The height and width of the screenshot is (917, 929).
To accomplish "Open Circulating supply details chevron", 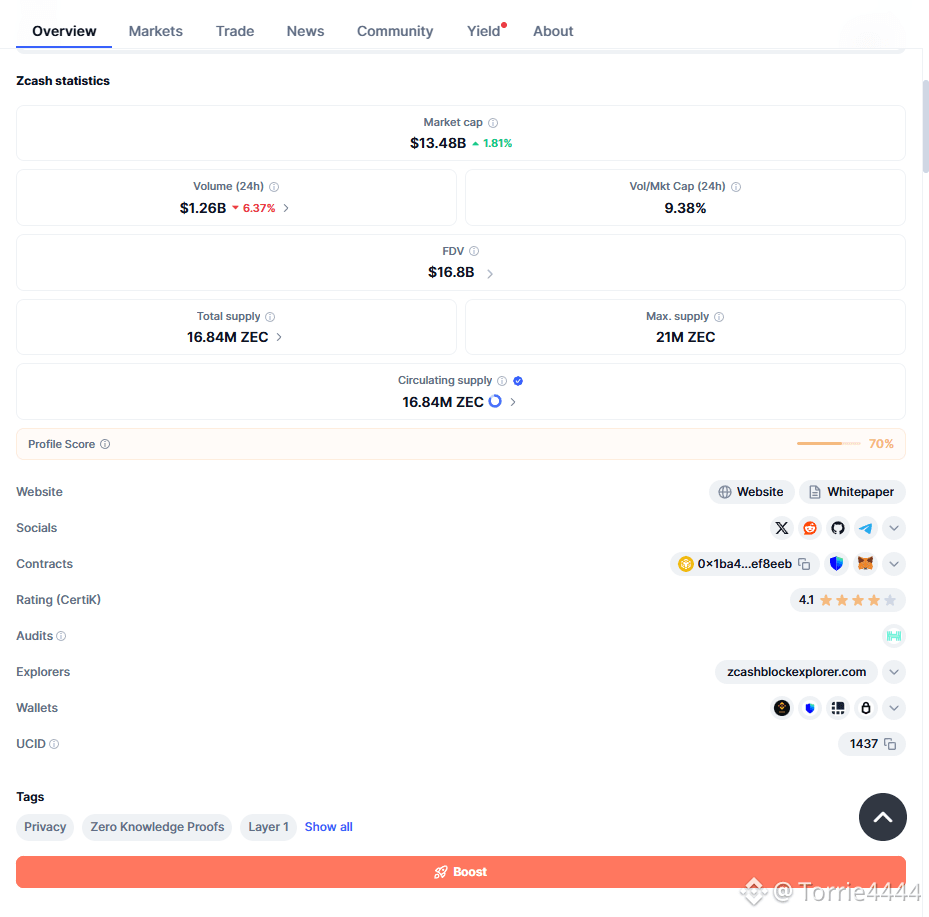I will [x=513, y=402].
